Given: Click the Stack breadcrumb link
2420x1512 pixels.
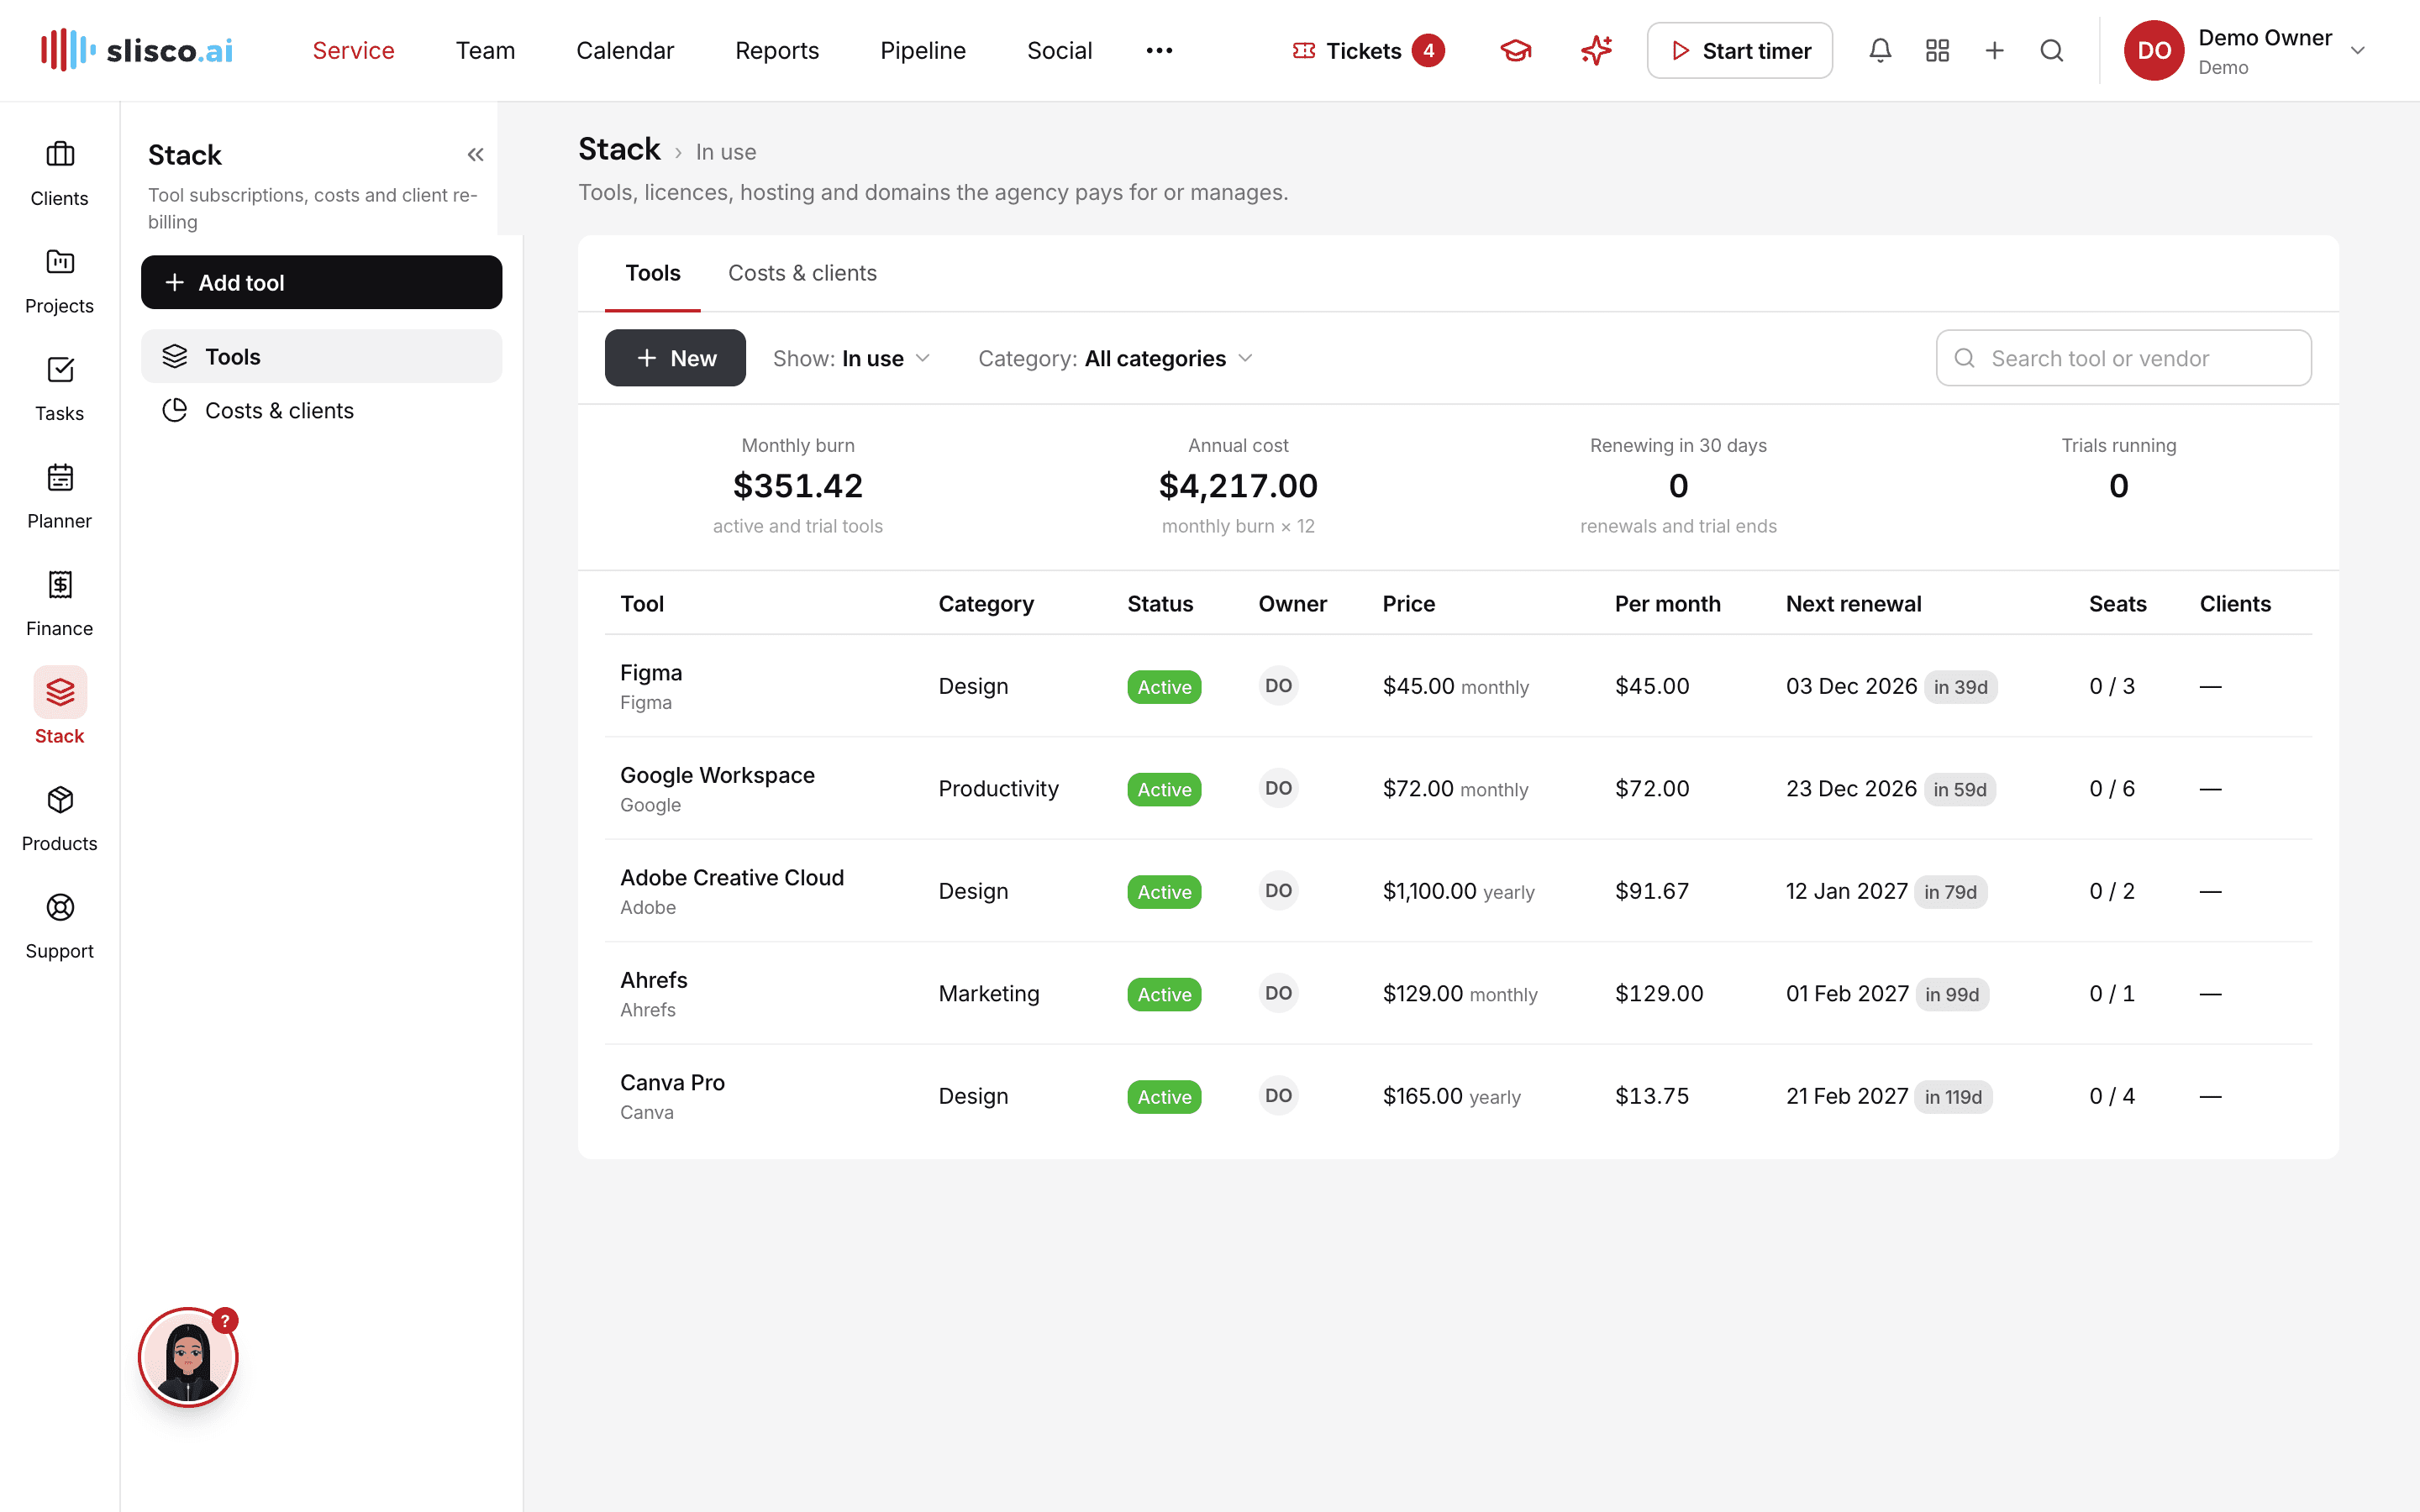Looking at the screenshot, I should pyautogui.click(x=619, y=149).
